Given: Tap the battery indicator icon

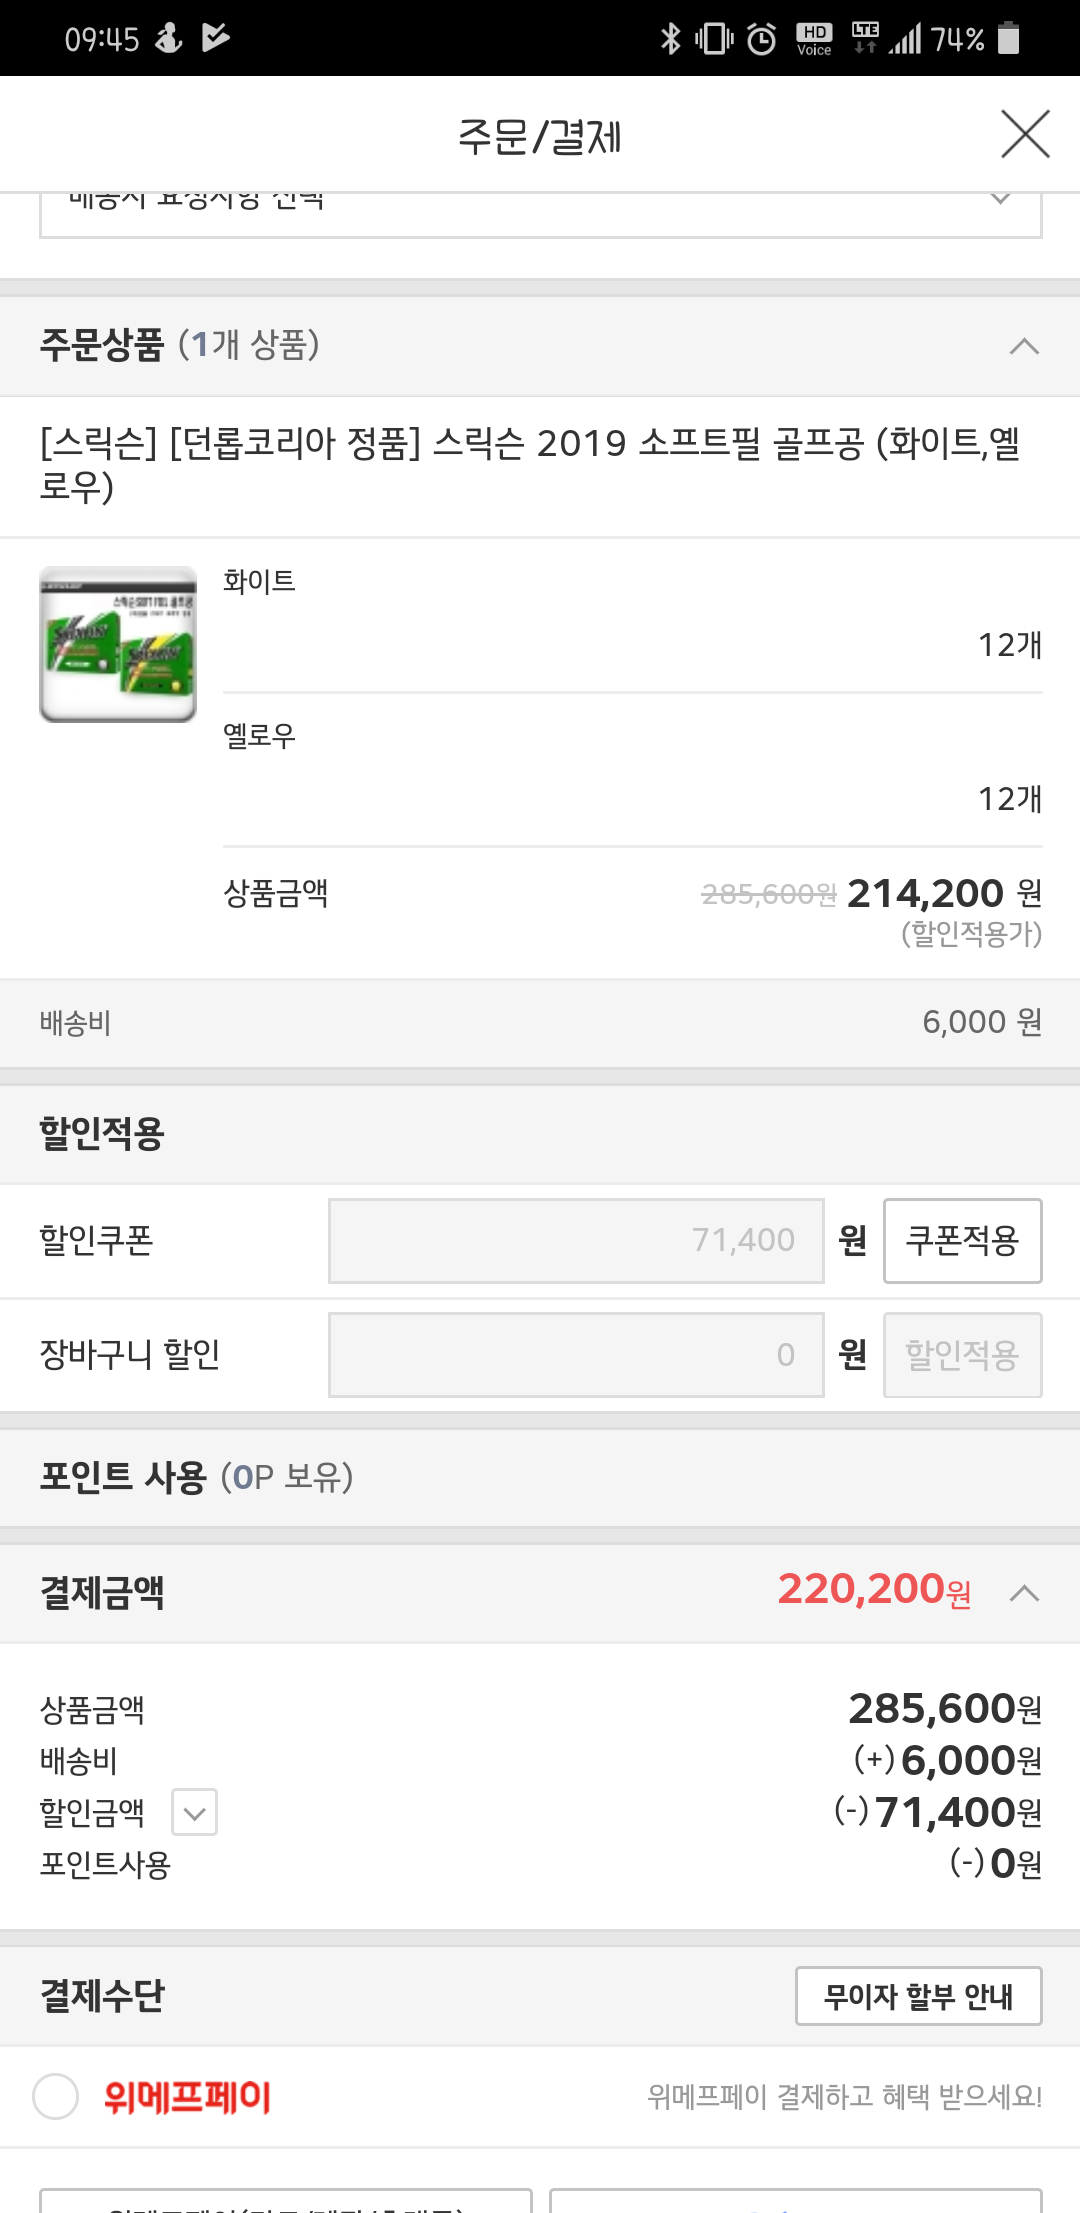Looking at the screenshot, I should [1009, 39].
